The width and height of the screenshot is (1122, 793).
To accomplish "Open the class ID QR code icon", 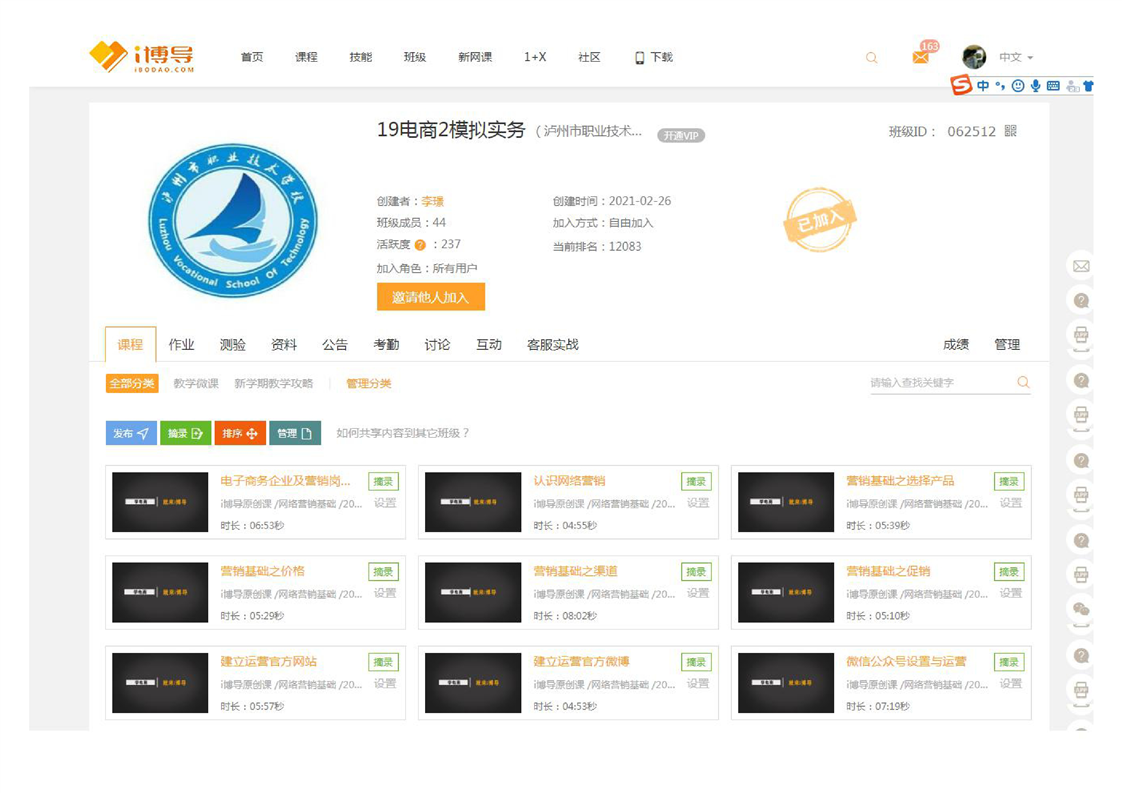I will 1010,131.
